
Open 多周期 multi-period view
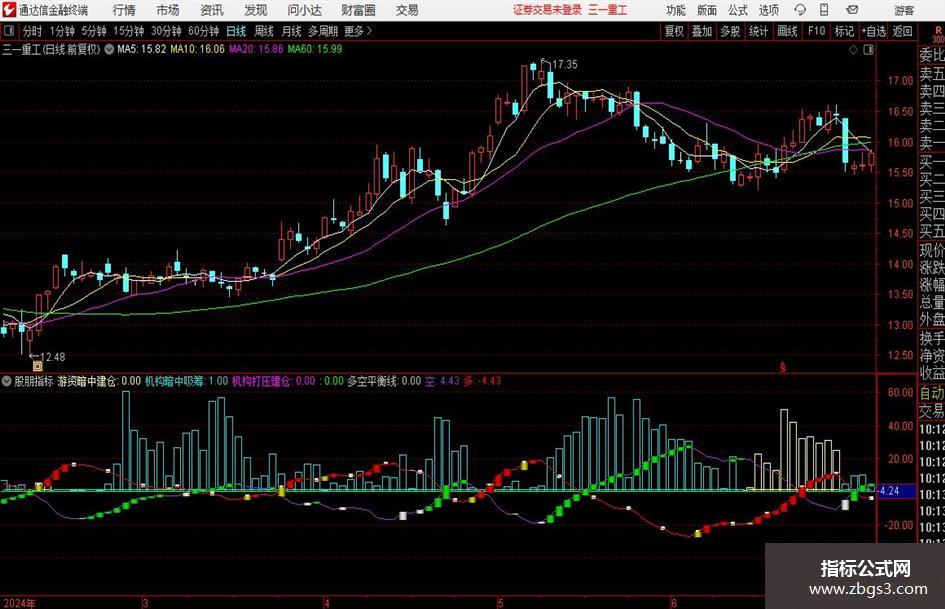pyautogui.click(x=323, y=31)
